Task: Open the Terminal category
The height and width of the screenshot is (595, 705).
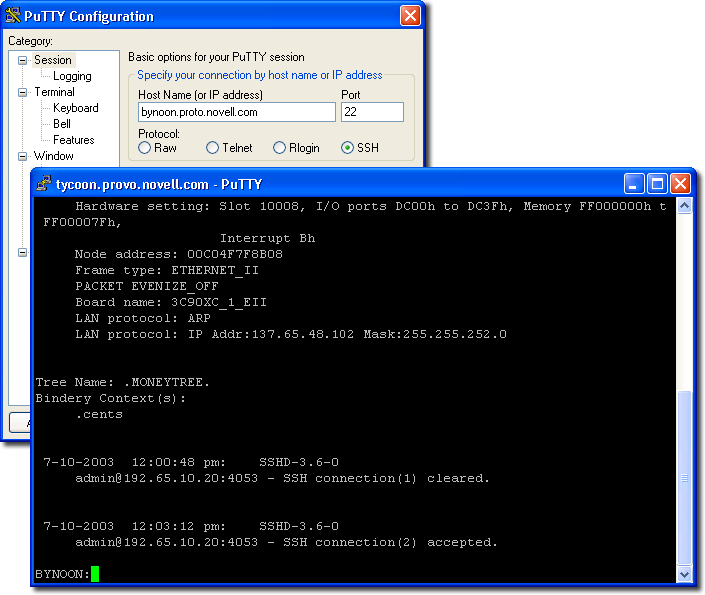Action: click(54, 92)
